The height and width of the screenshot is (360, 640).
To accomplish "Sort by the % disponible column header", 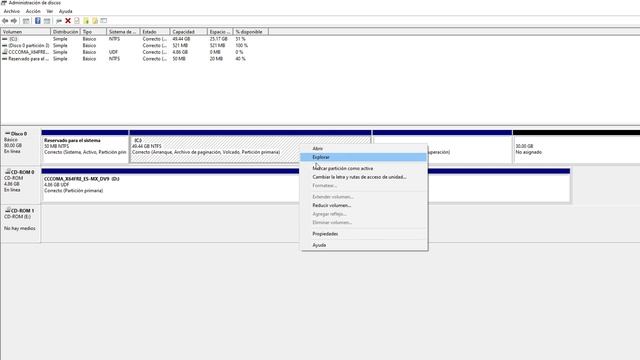I will [251, 32].
